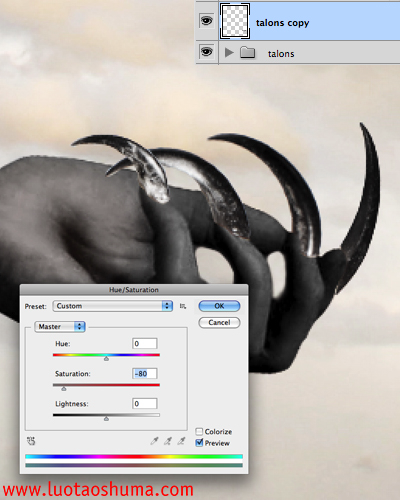Open the preset options menu icon

[183, 306]
